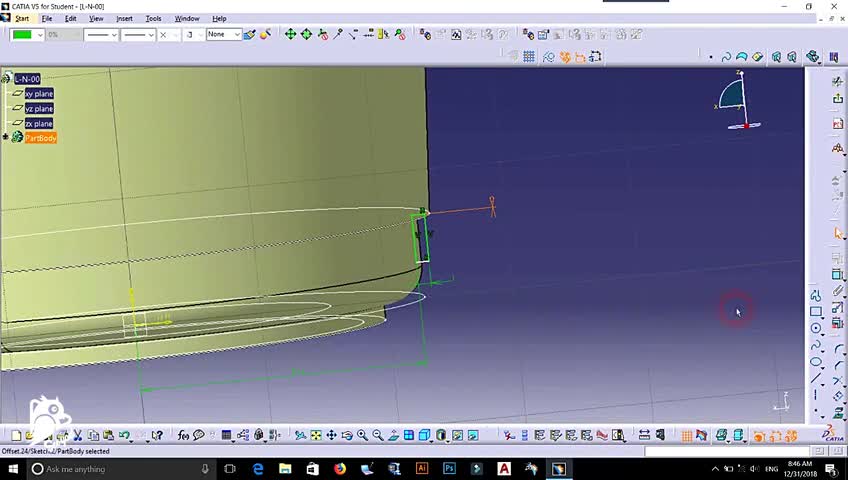This screenshot has height=480, width=848.
Task: Click the Cortana Ask me anything search box
Action: click(x=120, y=469)
